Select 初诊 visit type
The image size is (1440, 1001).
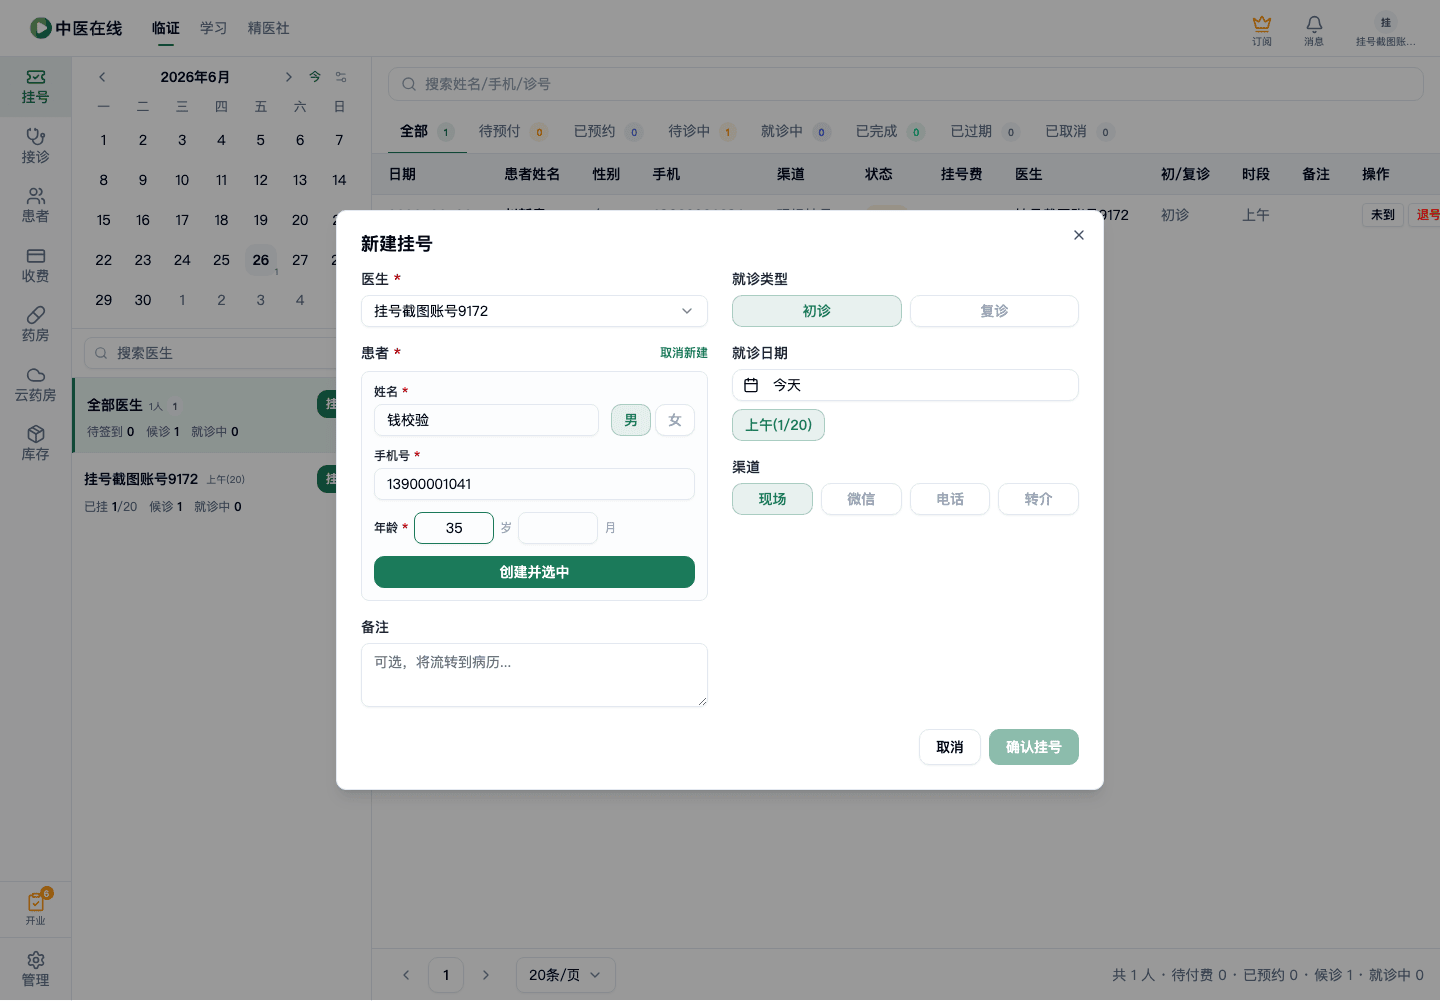coord(817,311)
